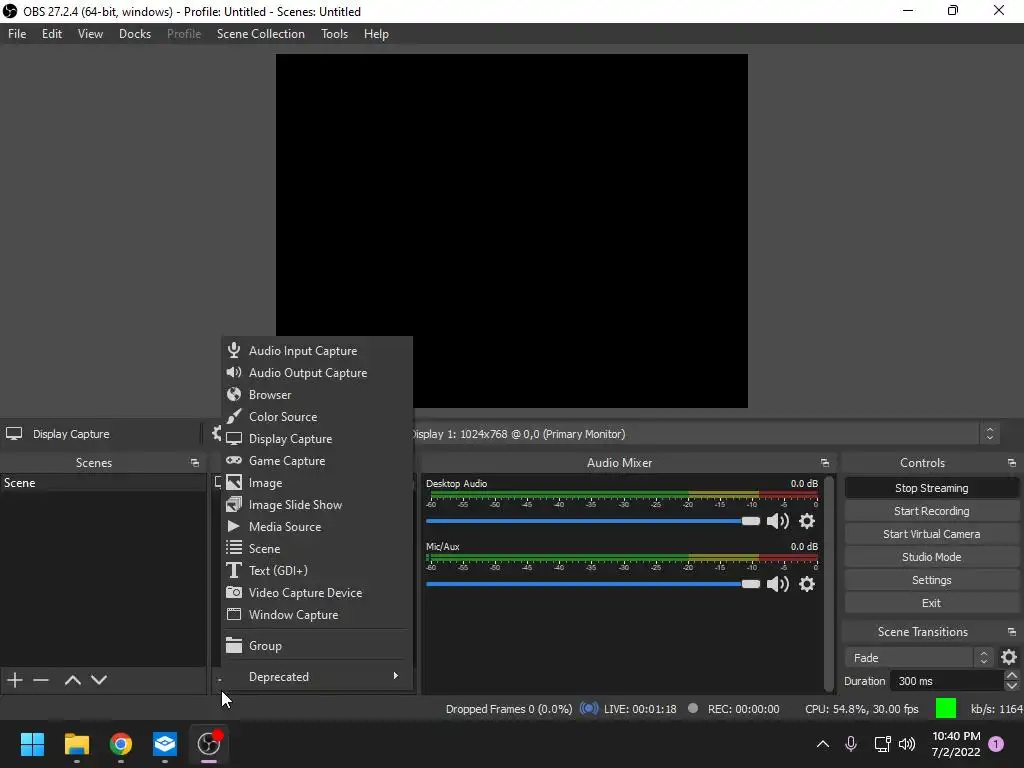
Task: Open the Tools menu
Action: point(334,34)
